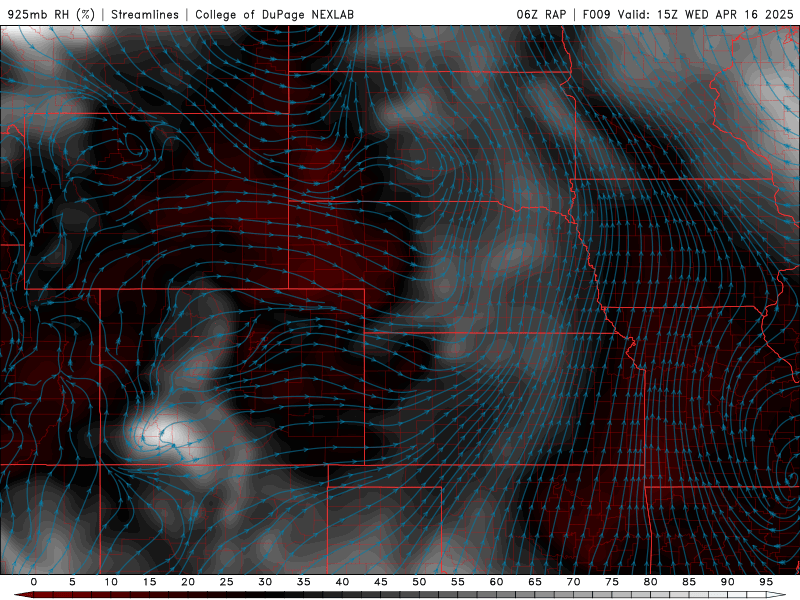Click 'College of DuPage NEXLAB' text
The height and width of the screenshot is (600, 800).
pyautogui.click(x=274, y=14)
